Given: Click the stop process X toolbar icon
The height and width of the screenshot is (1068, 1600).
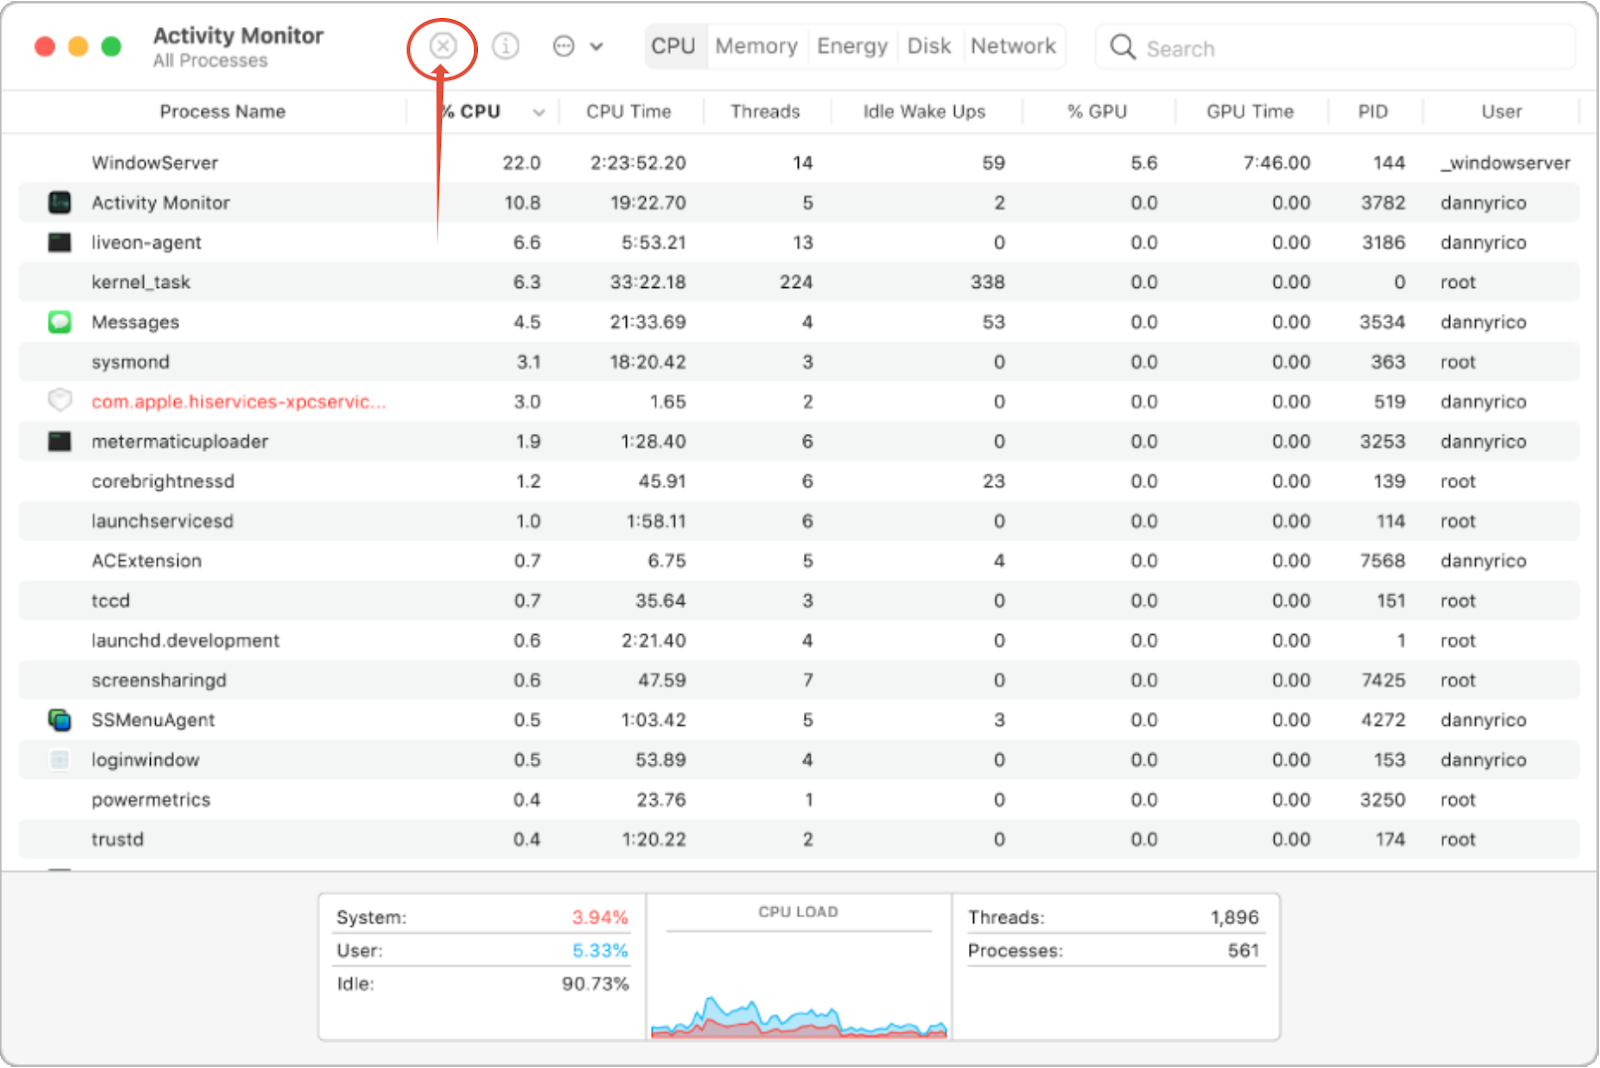Looking at the screenshot, I should click(443, 46).
